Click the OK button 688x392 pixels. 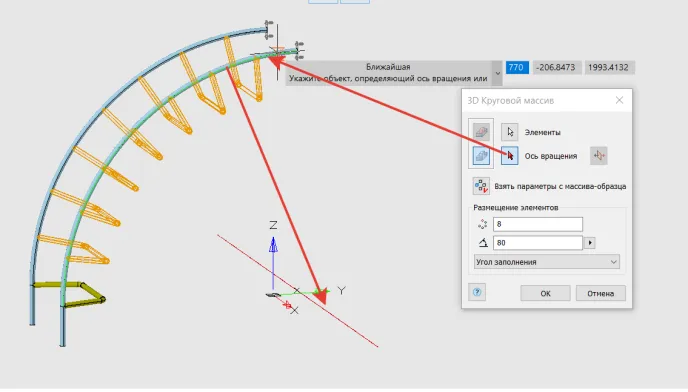[545, 293]
